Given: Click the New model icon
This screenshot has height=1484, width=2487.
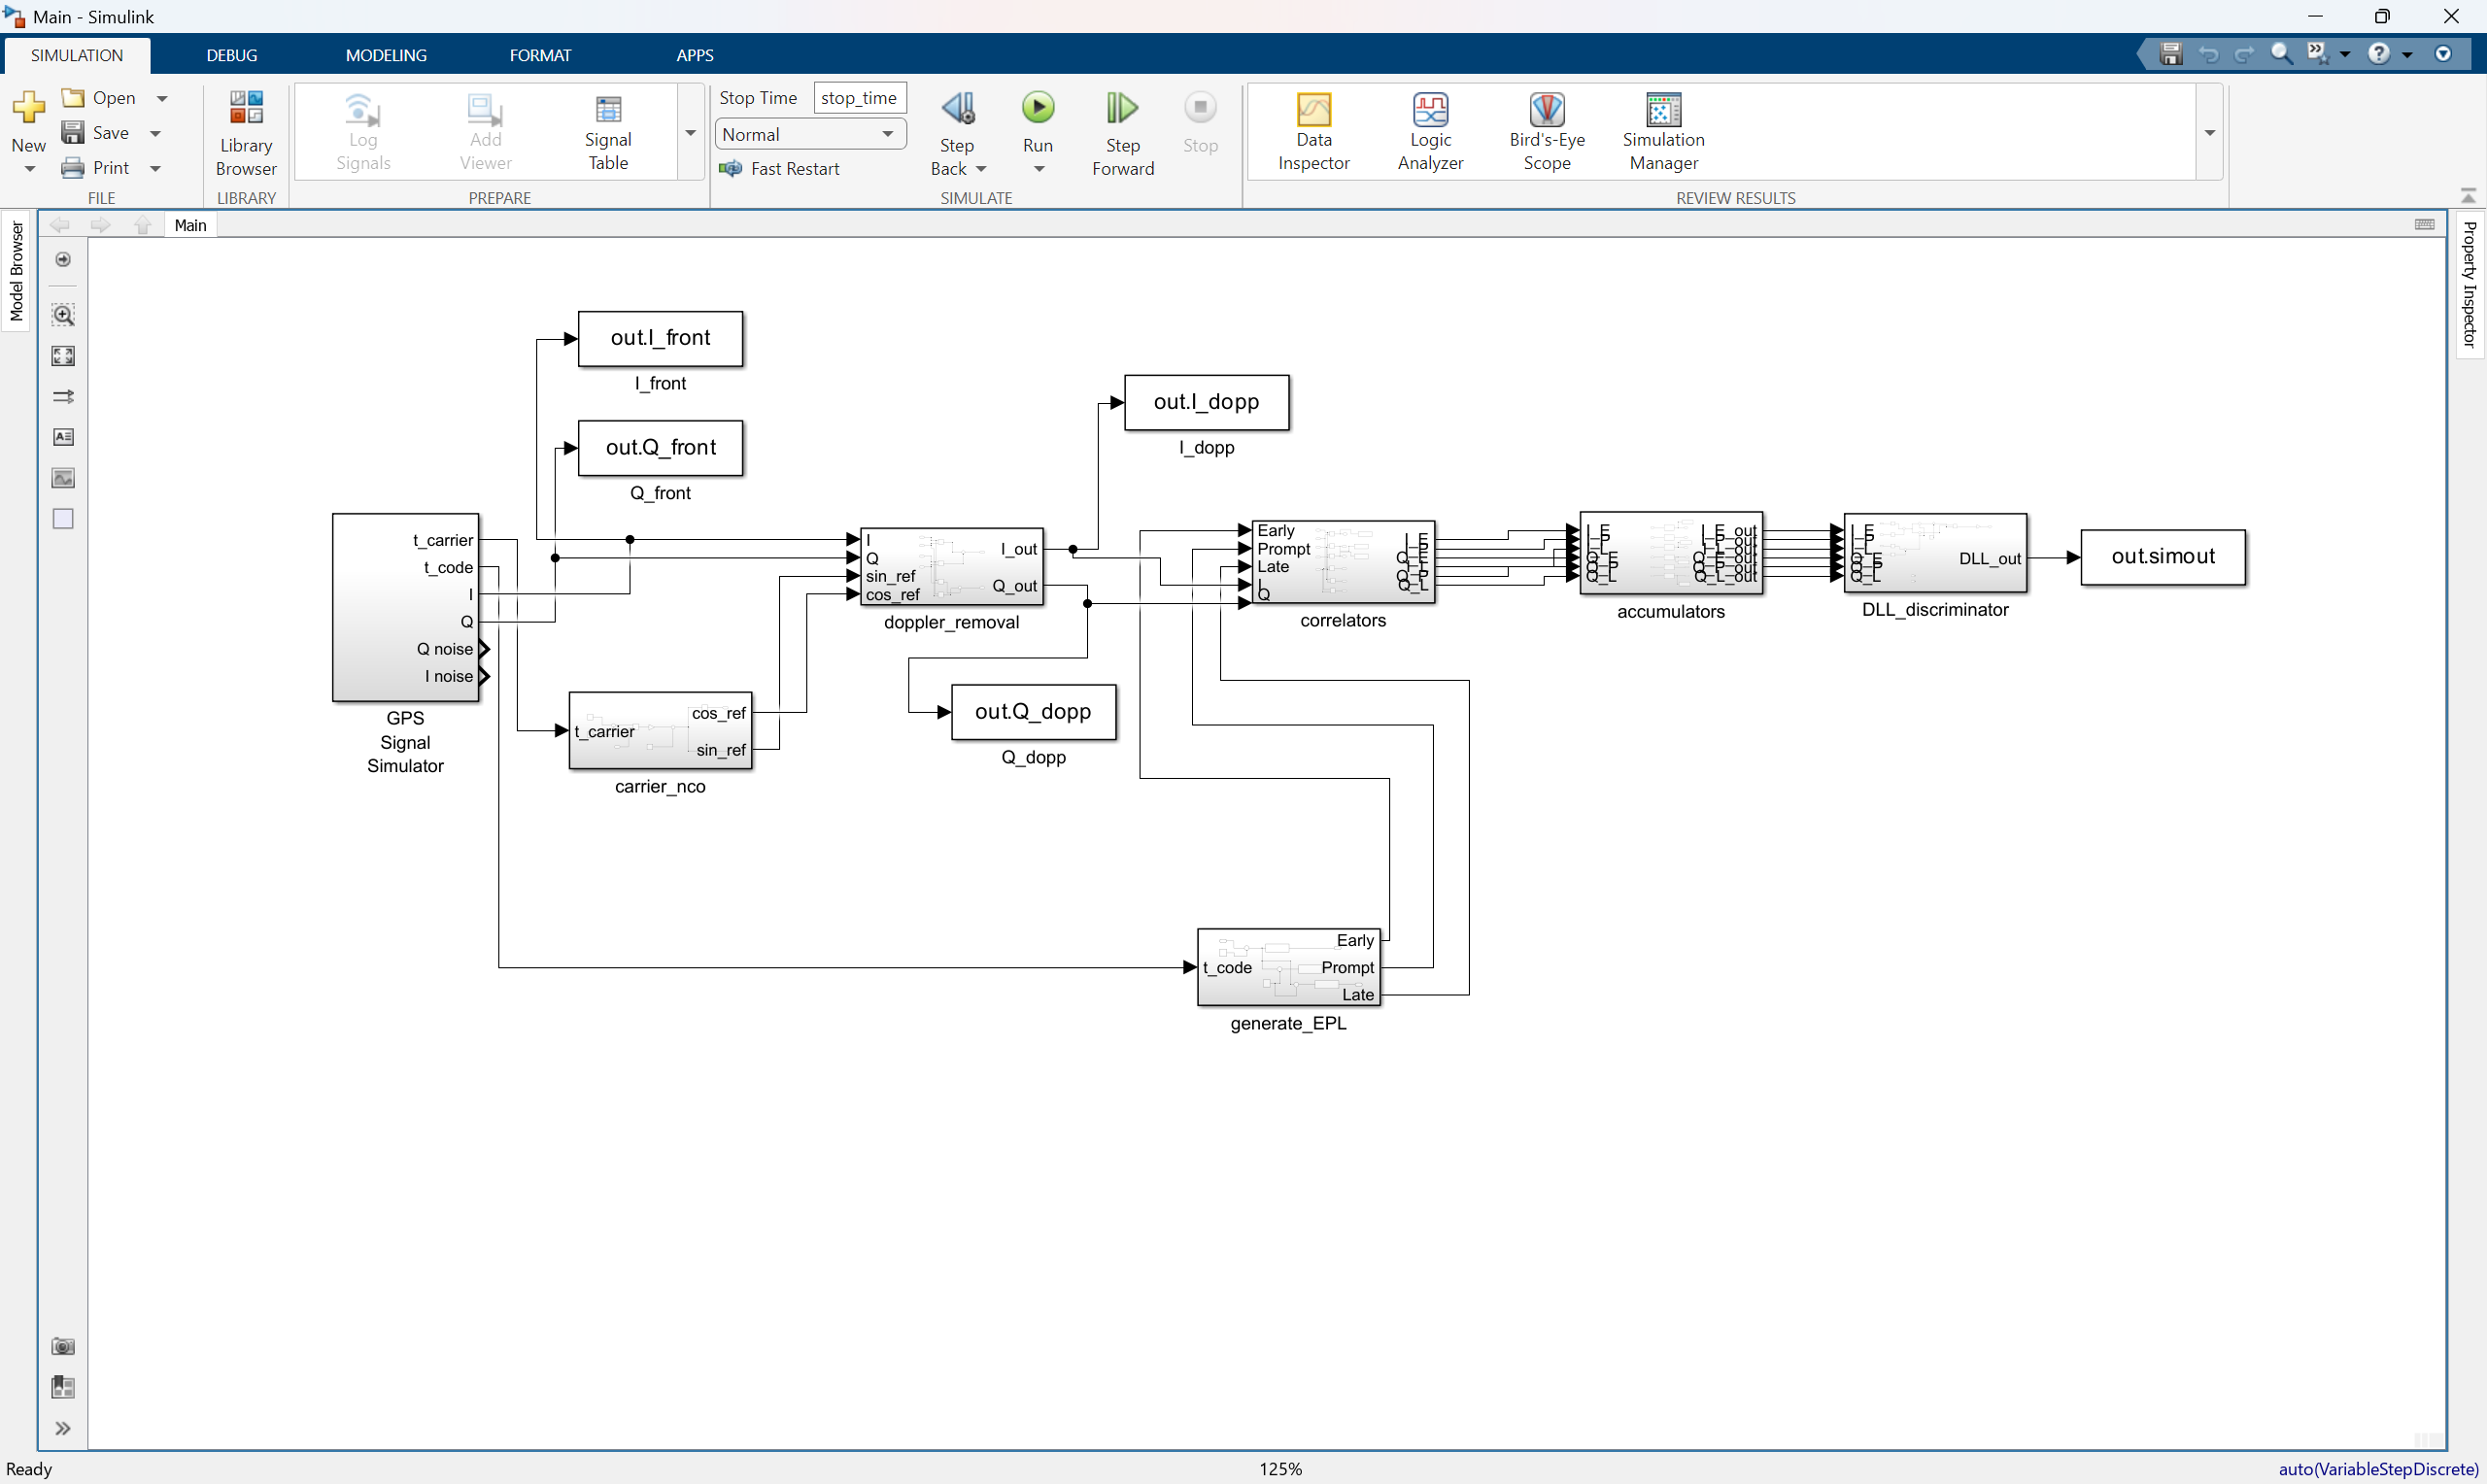Looking at the screenshot, I should tap(28, 108).
